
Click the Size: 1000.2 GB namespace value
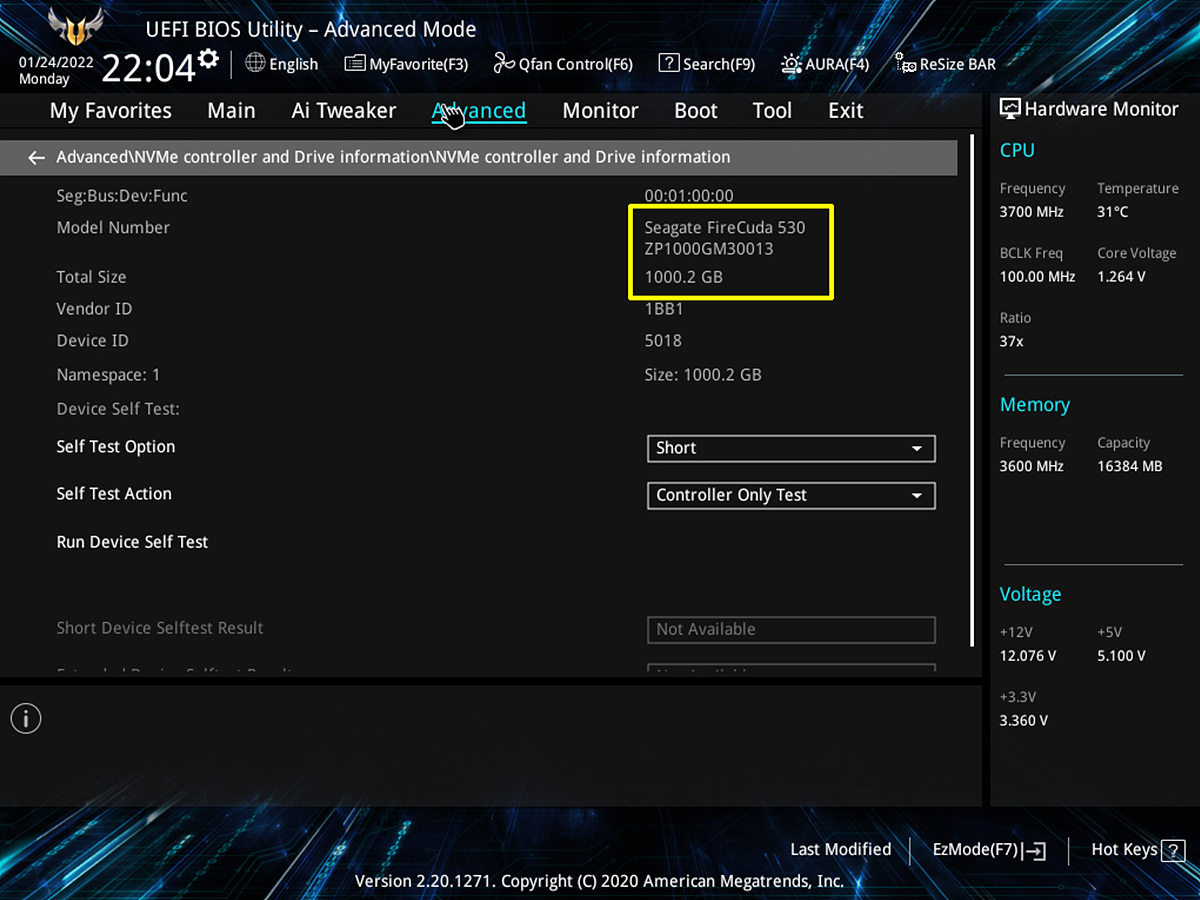(x=703, y=375)
